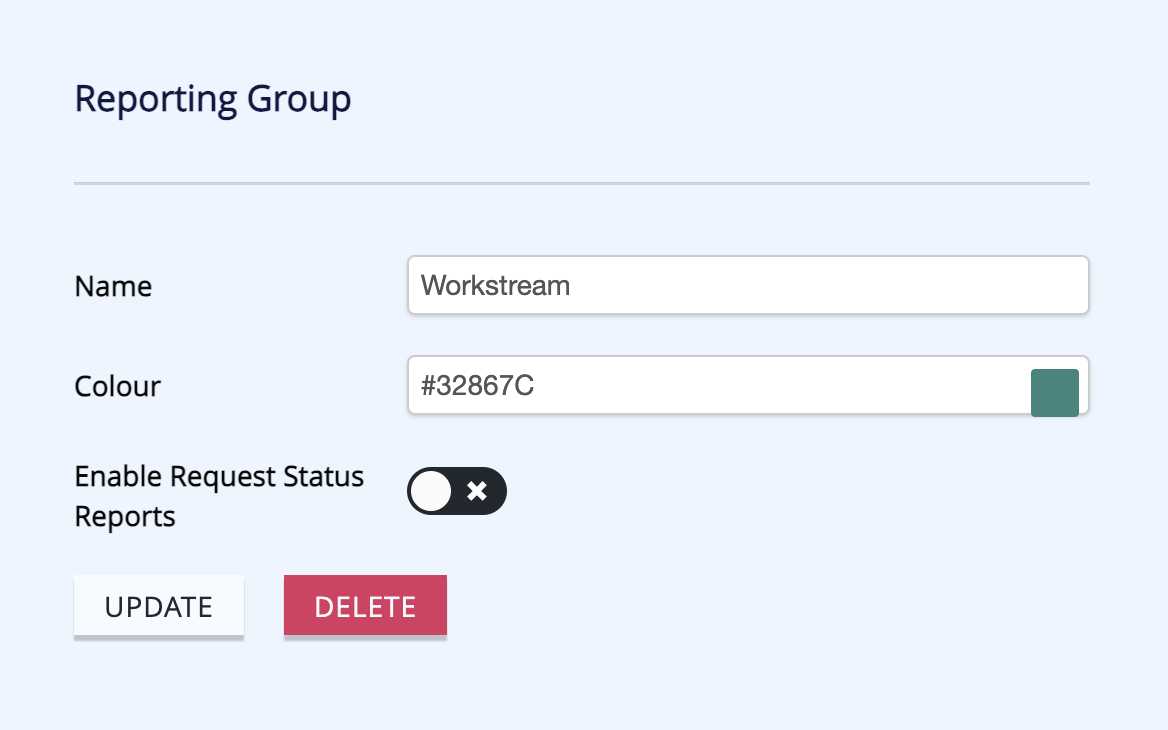
Task: Toggle on Enable Request Status Reports
Action: tap(456, 491)
